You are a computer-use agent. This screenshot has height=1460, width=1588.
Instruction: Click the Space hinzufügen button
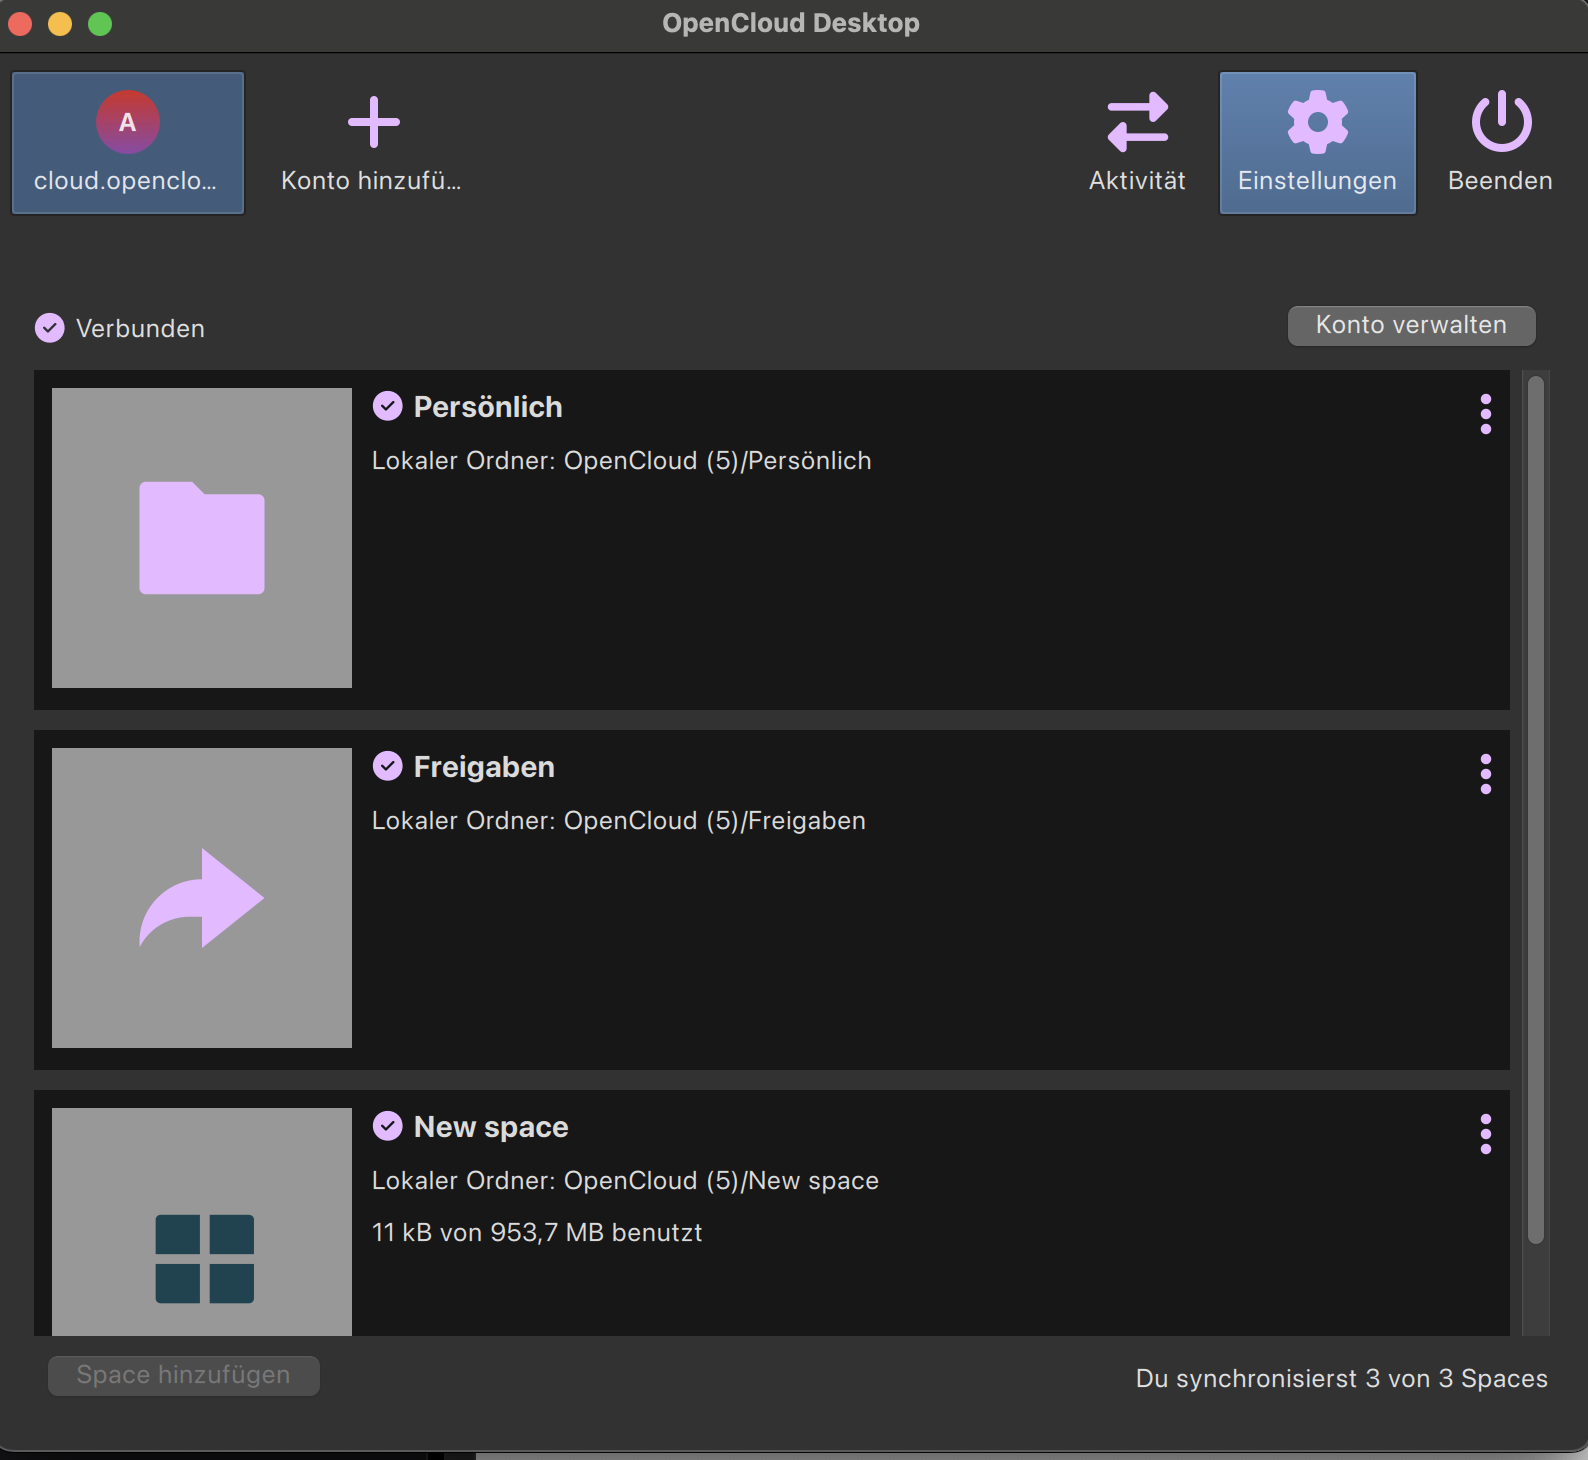(184, 1376)
